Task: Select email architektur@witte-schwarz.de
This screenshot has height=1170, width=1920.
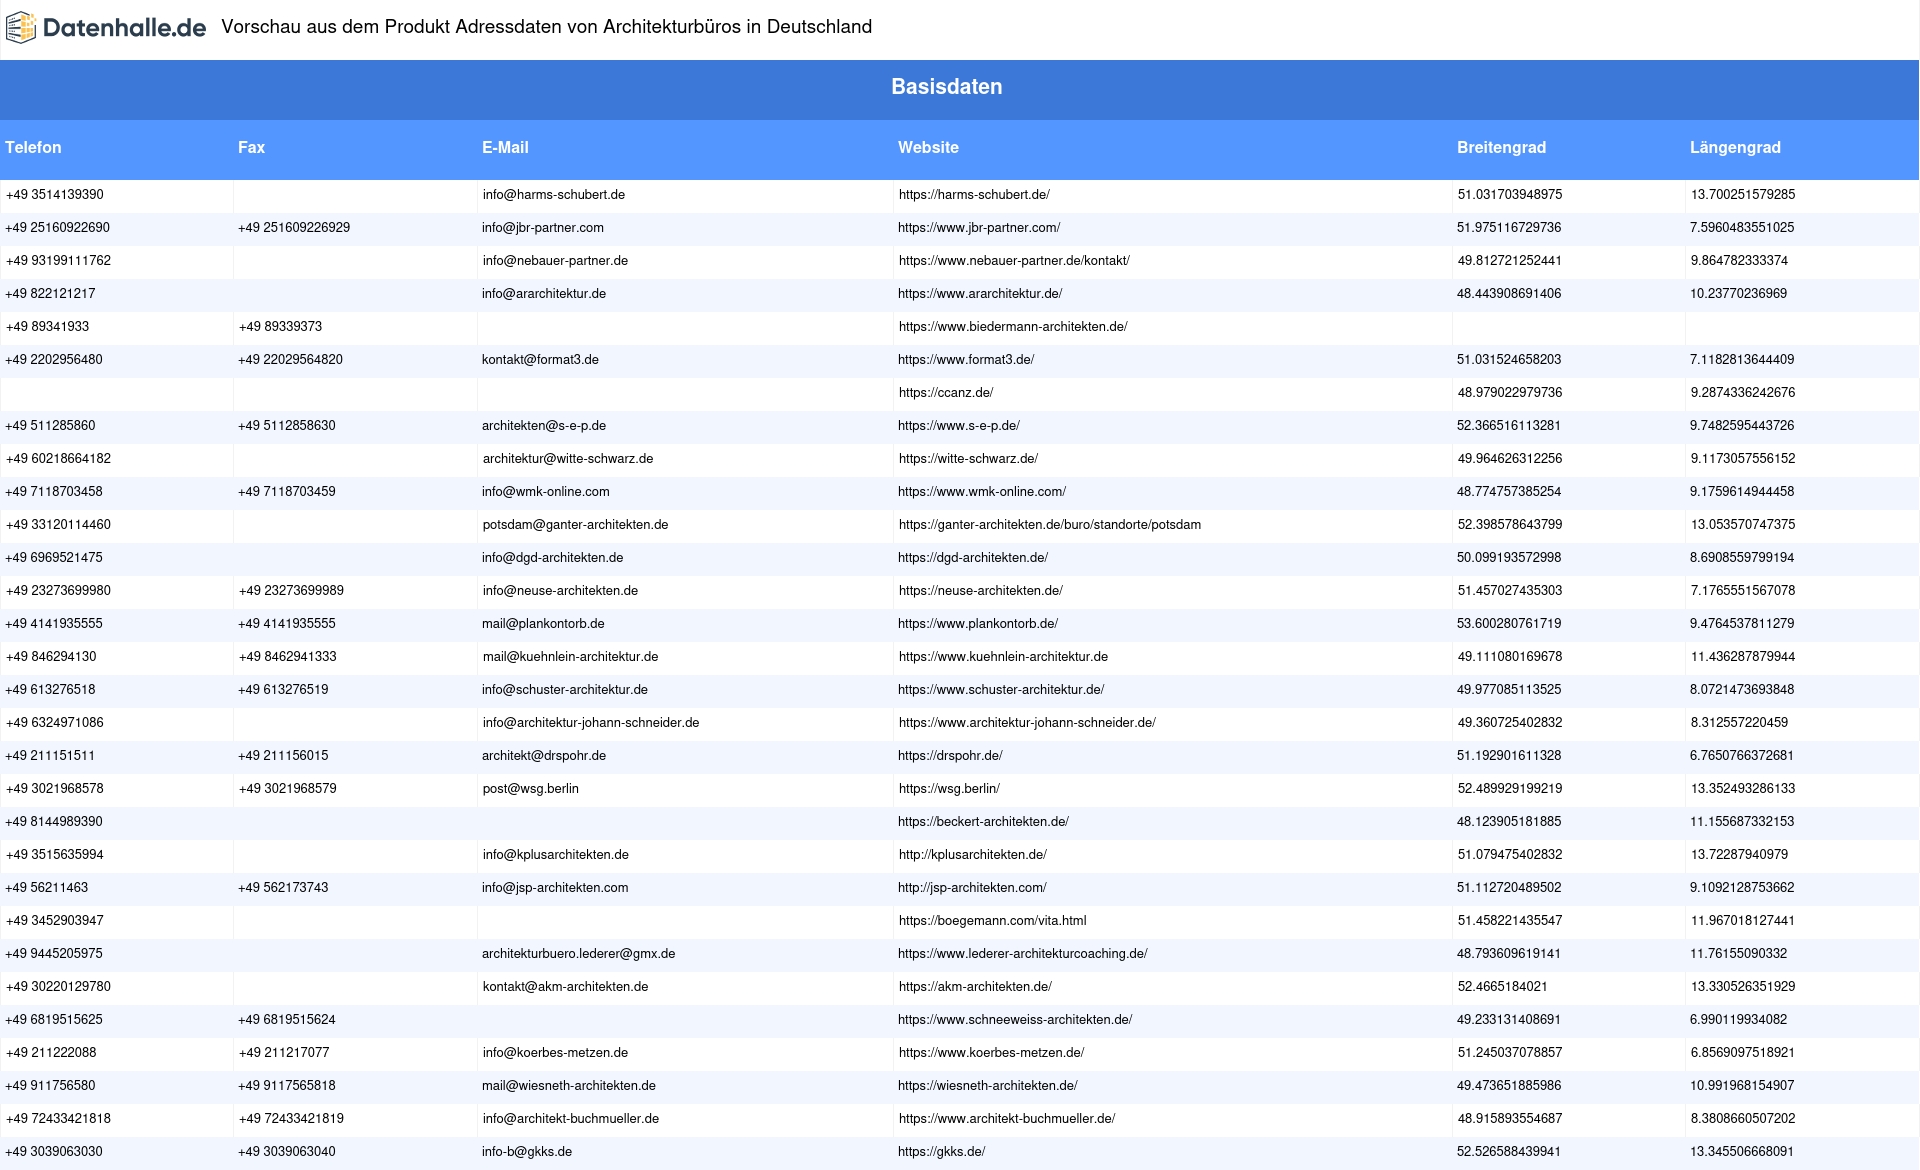Action: click(568, 459)
